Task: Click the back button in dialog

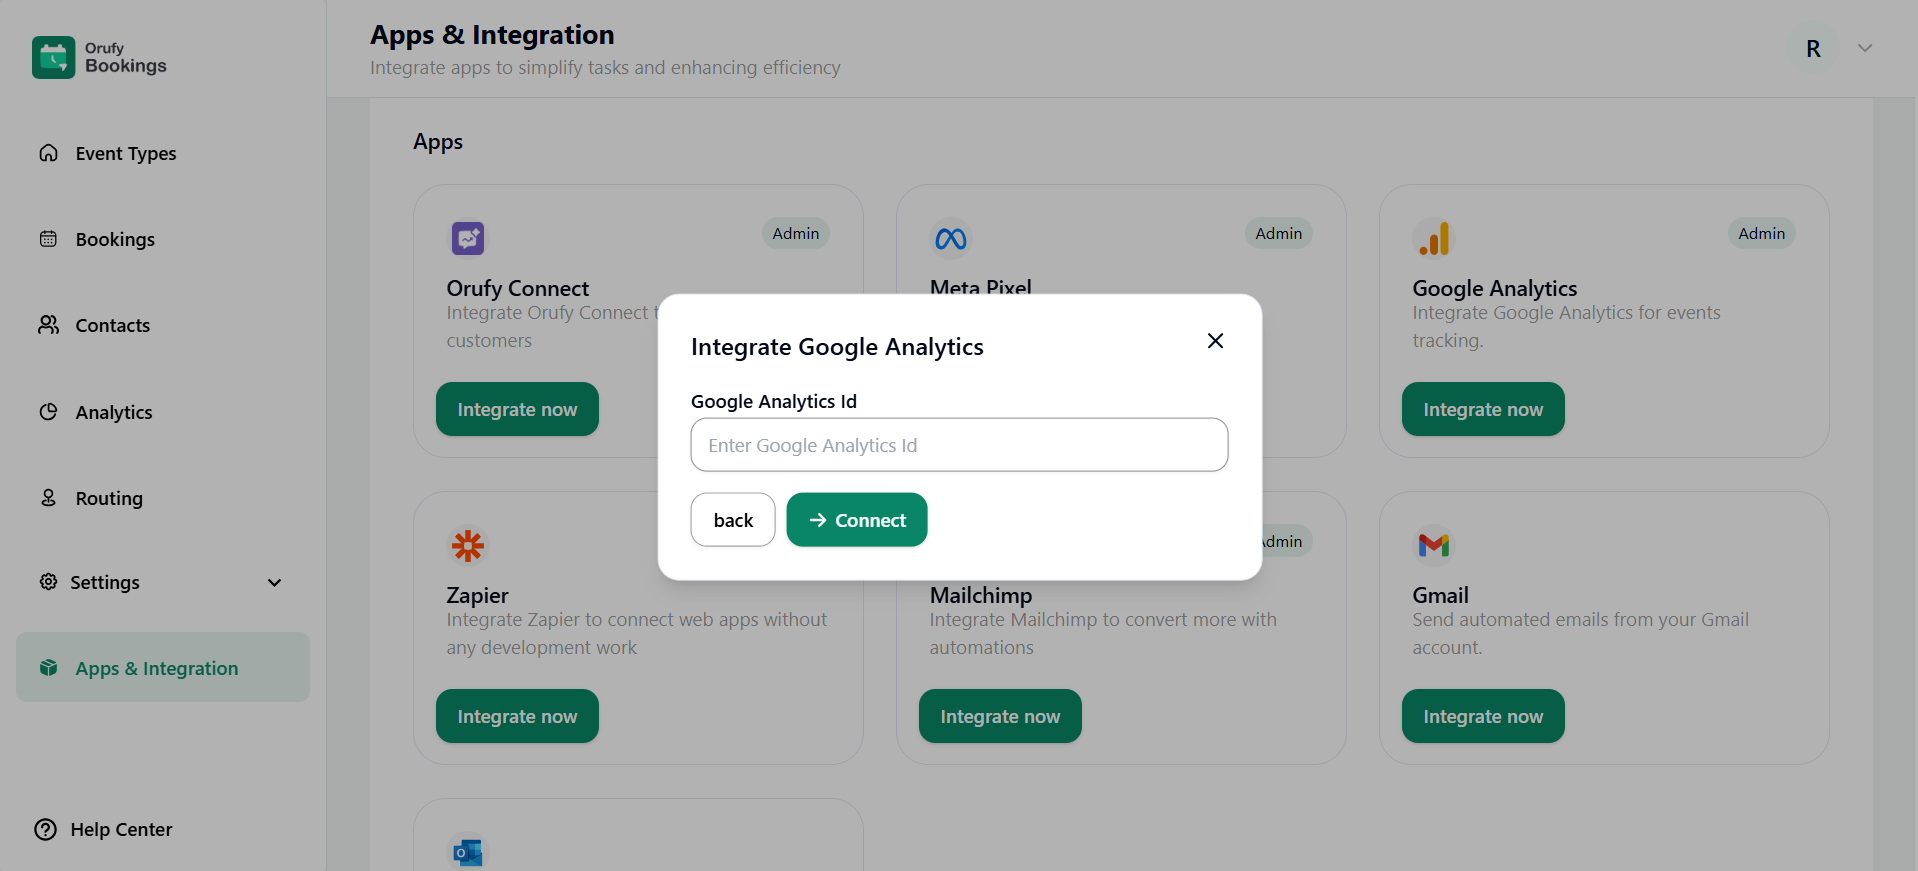Action: (x=732, y=520)
